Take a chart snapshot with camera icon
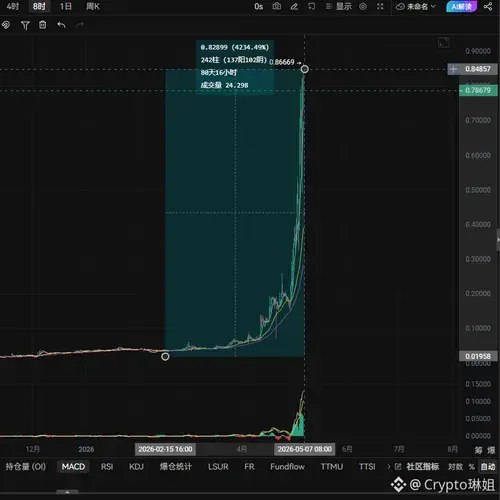Image resolution: width=500 pixels, height=500 pixels. pyautogui.click(x=277, y=6)
